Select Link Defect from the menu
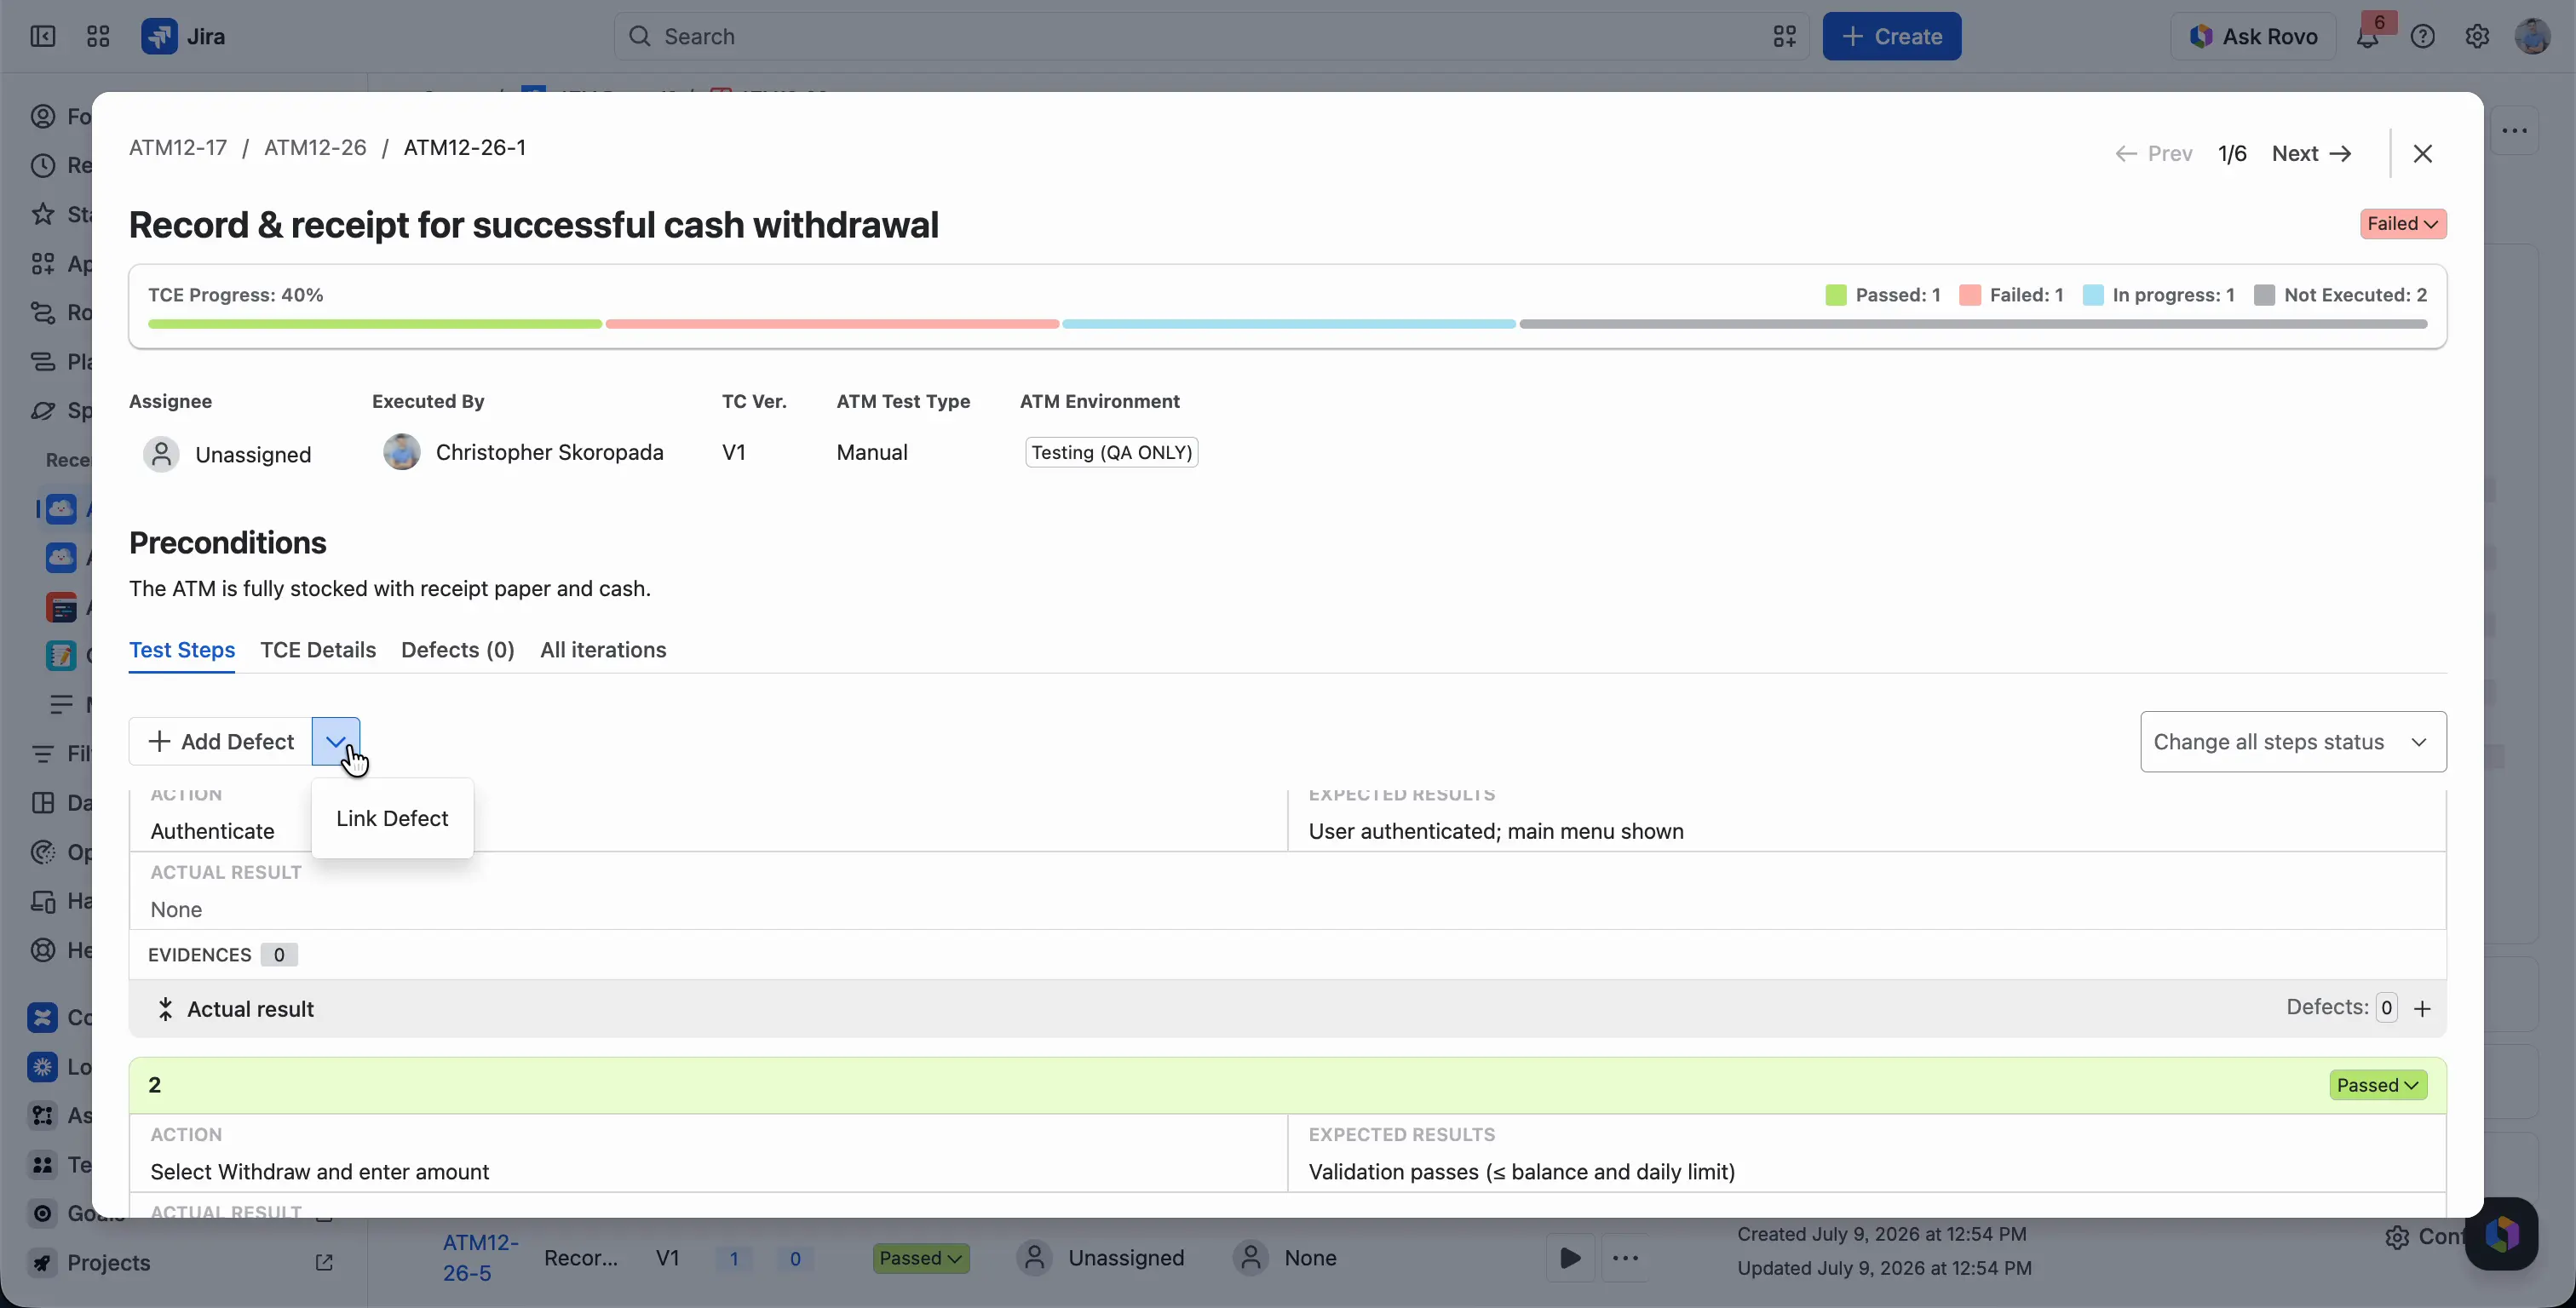 (392, 819)
